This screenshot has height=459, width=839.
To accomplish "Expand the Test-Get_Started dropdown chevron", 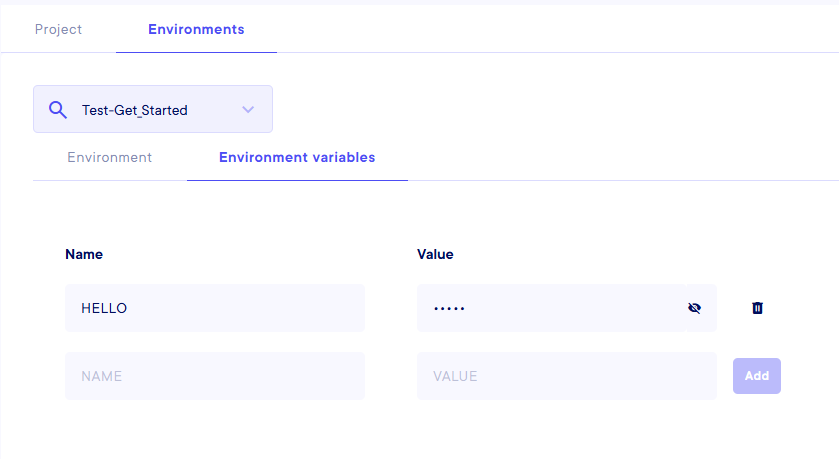I will click(248, 110).
